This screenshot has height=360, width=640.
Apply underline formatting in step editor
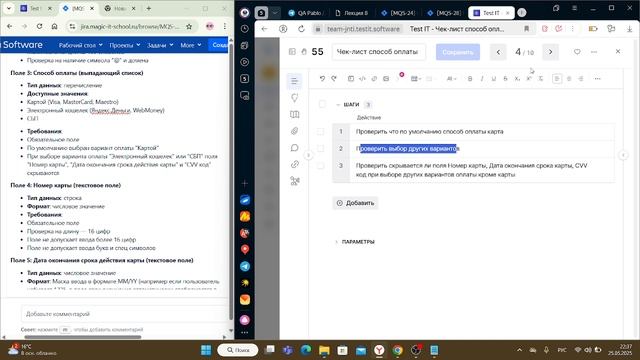click(x=493, y=78)
